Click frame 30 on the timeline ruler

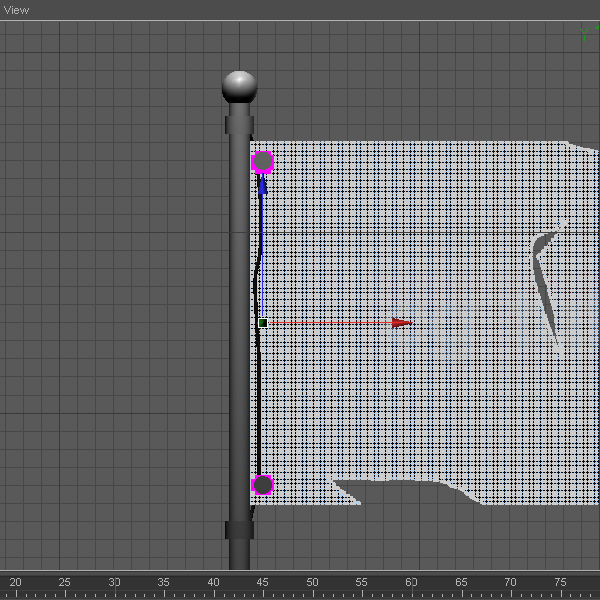pyautogui.click(x=114, y=582)
